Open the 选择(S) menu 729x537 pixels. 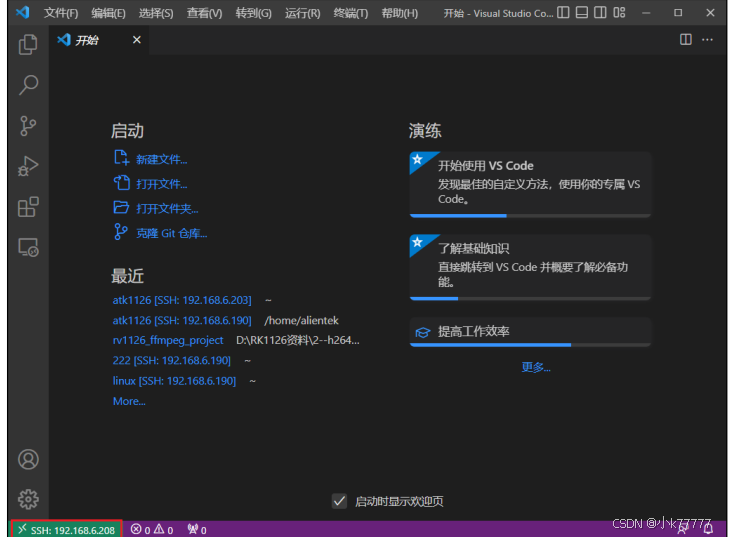(156, 13)
